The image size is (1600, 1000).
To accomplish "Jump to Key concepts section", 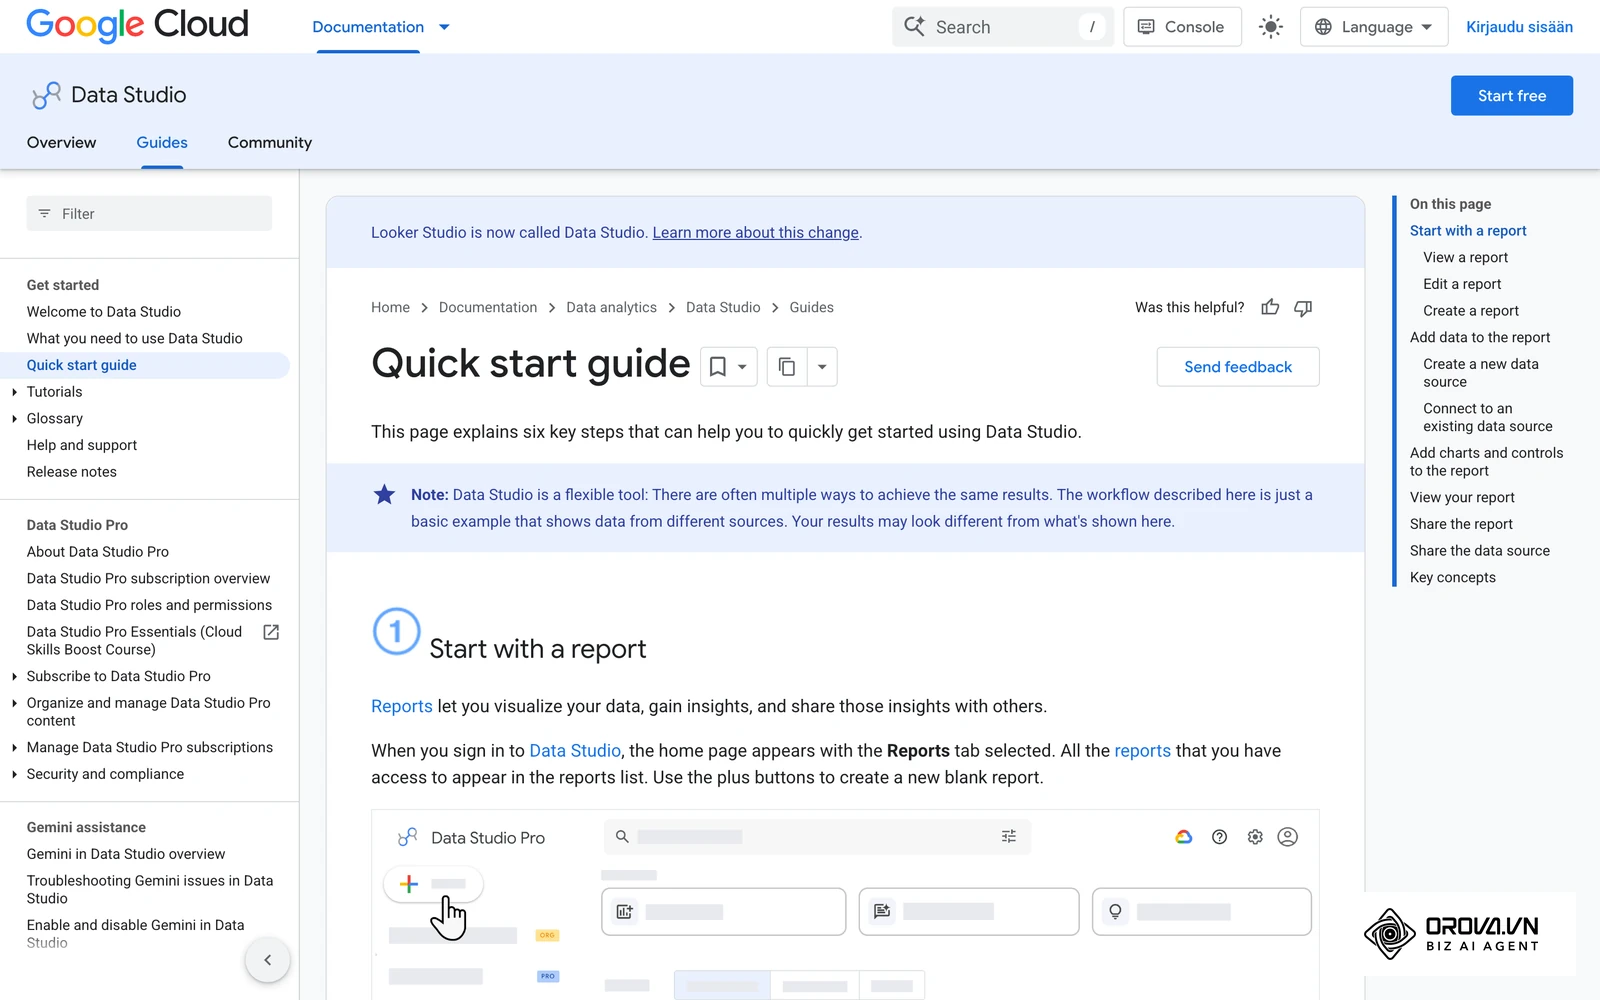I will pyautogui.click(x=1452, y=578).
